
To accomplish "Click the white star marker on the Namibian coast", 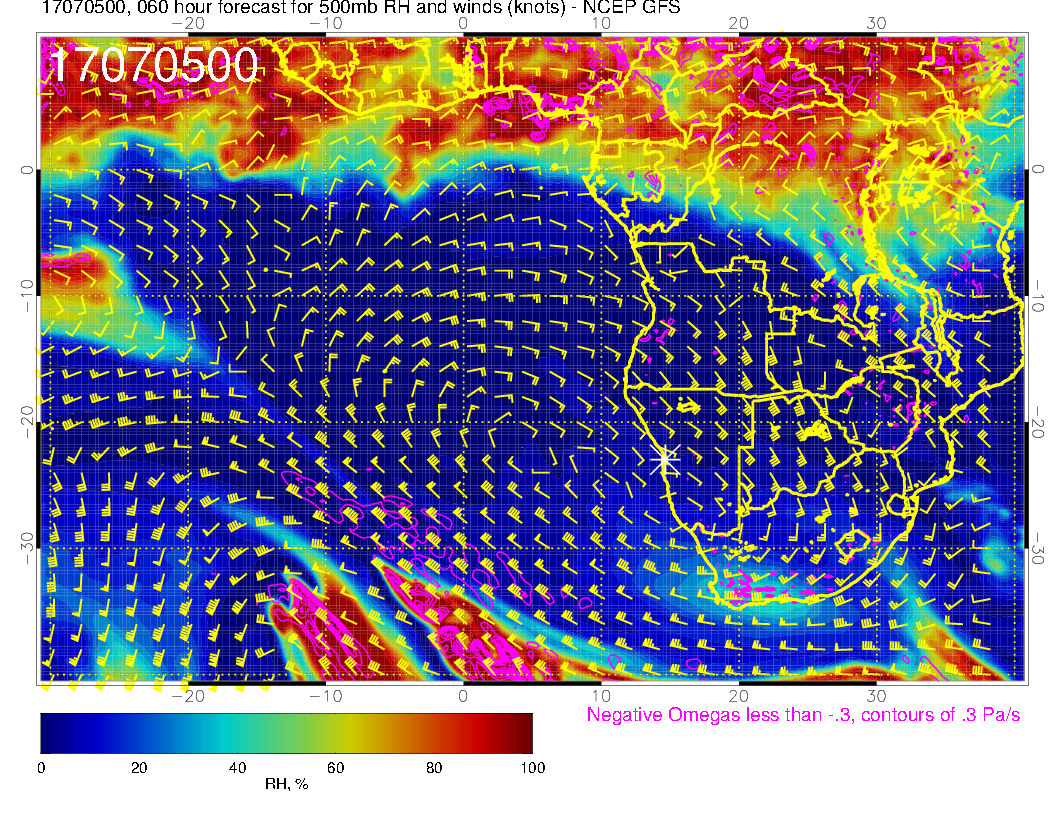I will coord(665,461).
